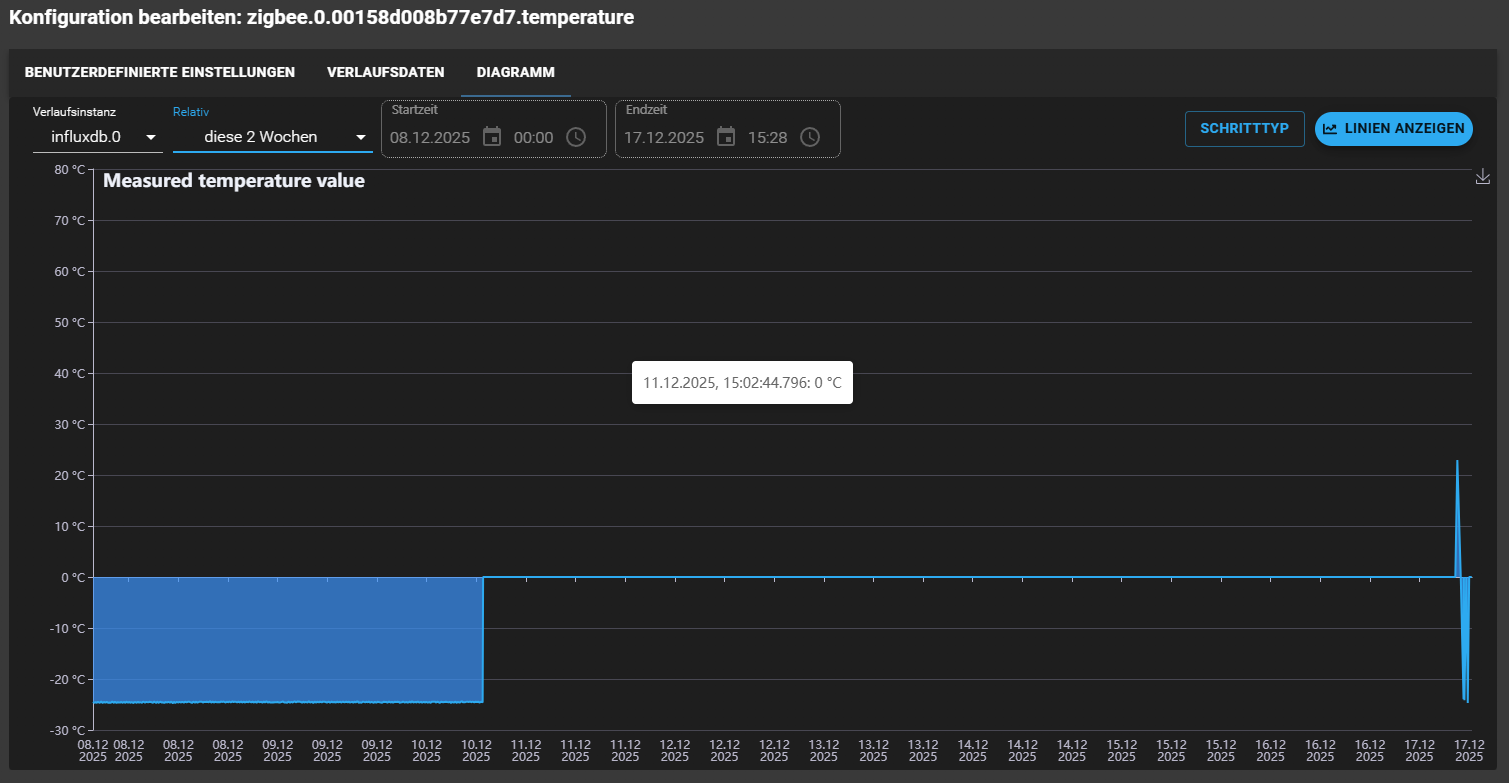Click the 20 °C axis label
The image size is (1509, 783).
click(x=70, y=475)
